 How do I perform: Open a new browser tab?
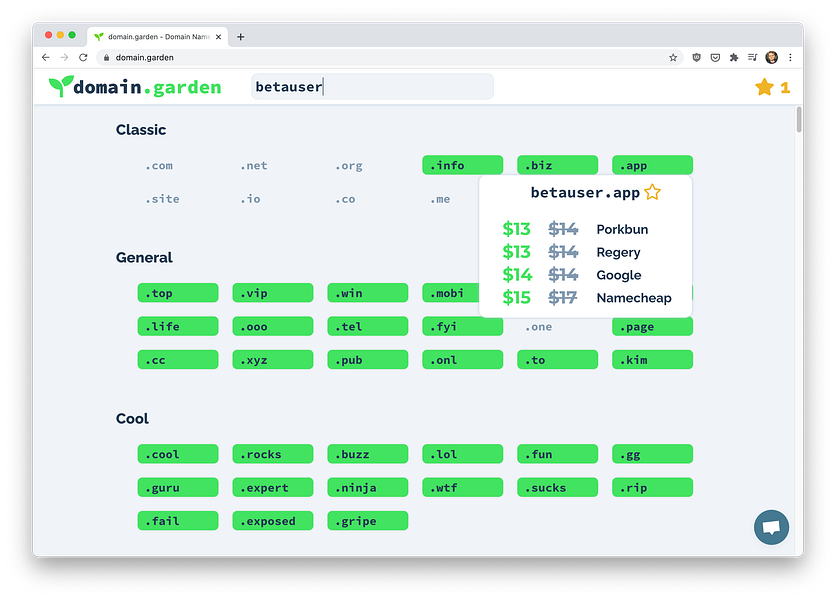(x=240, y=37)
